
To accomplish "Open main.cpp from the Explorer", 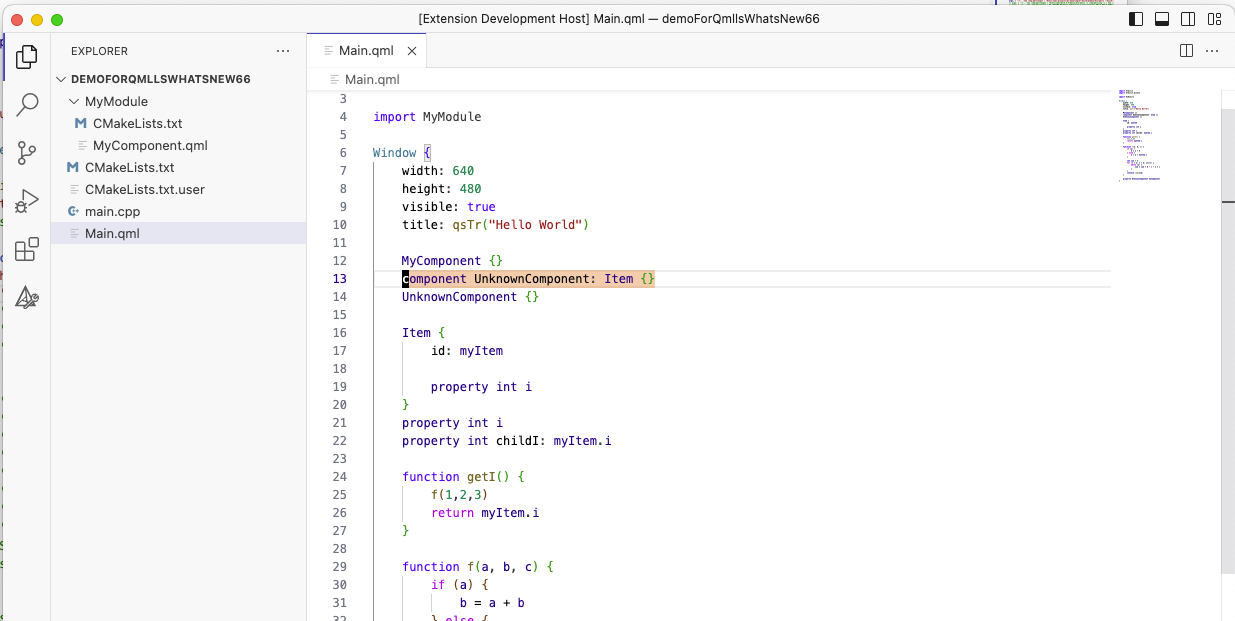I will (112, 211).
